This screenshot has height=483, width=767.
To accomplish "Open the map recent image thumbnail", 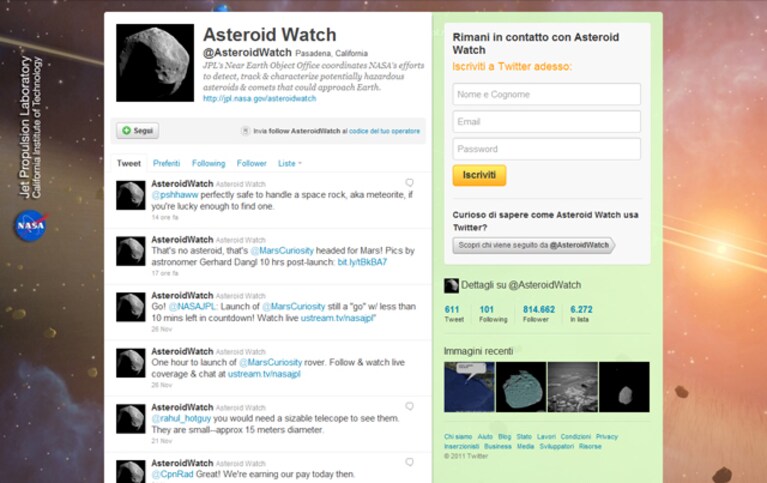I will 470,387.
